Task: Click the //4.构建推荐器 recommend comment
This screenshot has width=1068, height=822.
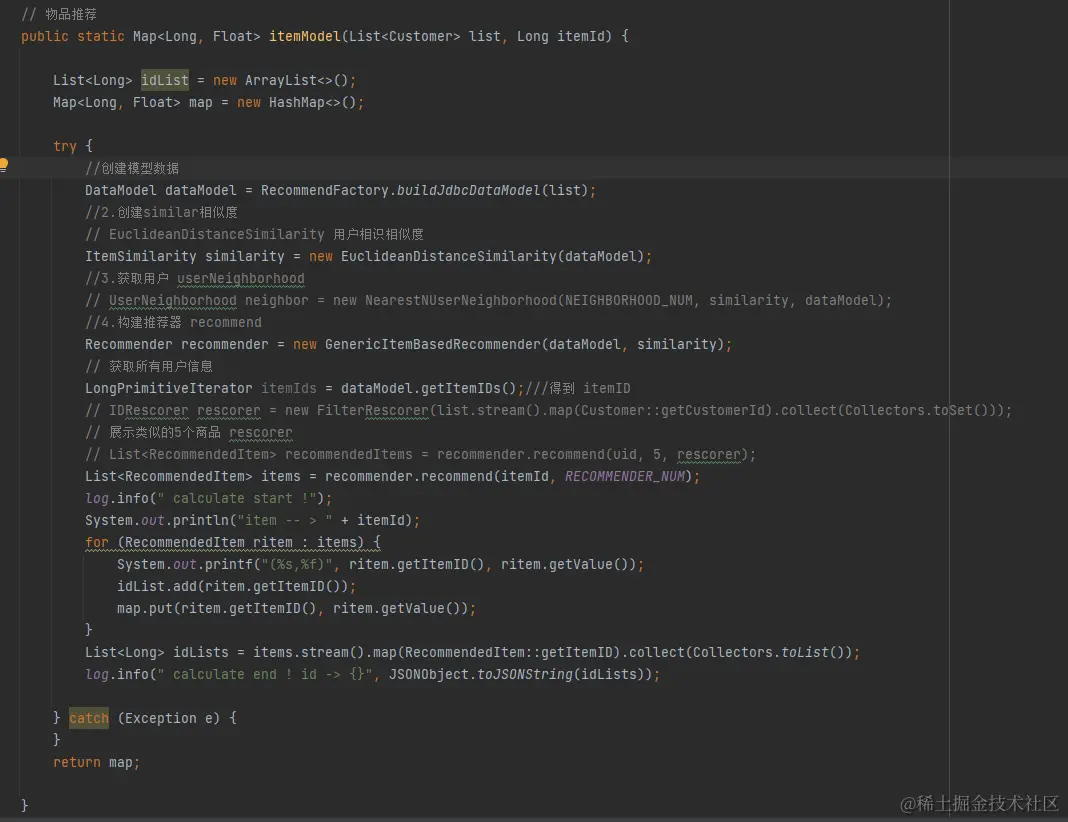Action: click(173, 322)
